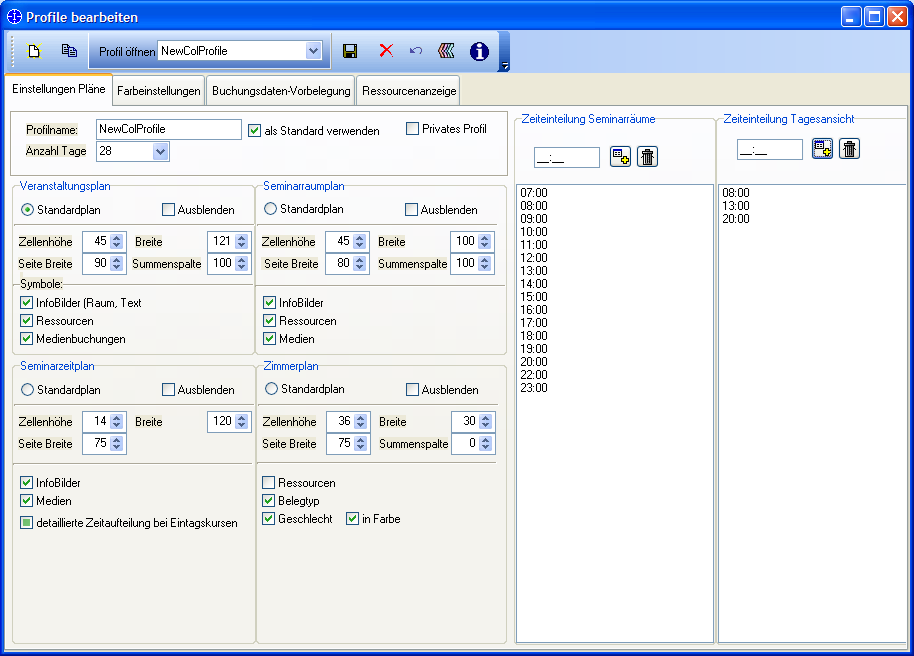
Task: Add time entry to Zeiteinteilung Seminarräume
Action: pos(620,156)
